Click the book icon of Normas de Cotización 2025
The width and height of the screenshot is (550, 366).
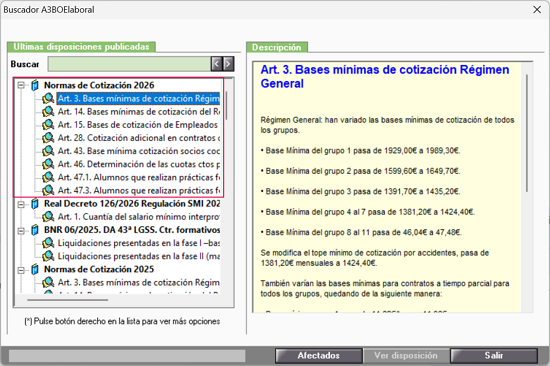click(x=35, y=269)
